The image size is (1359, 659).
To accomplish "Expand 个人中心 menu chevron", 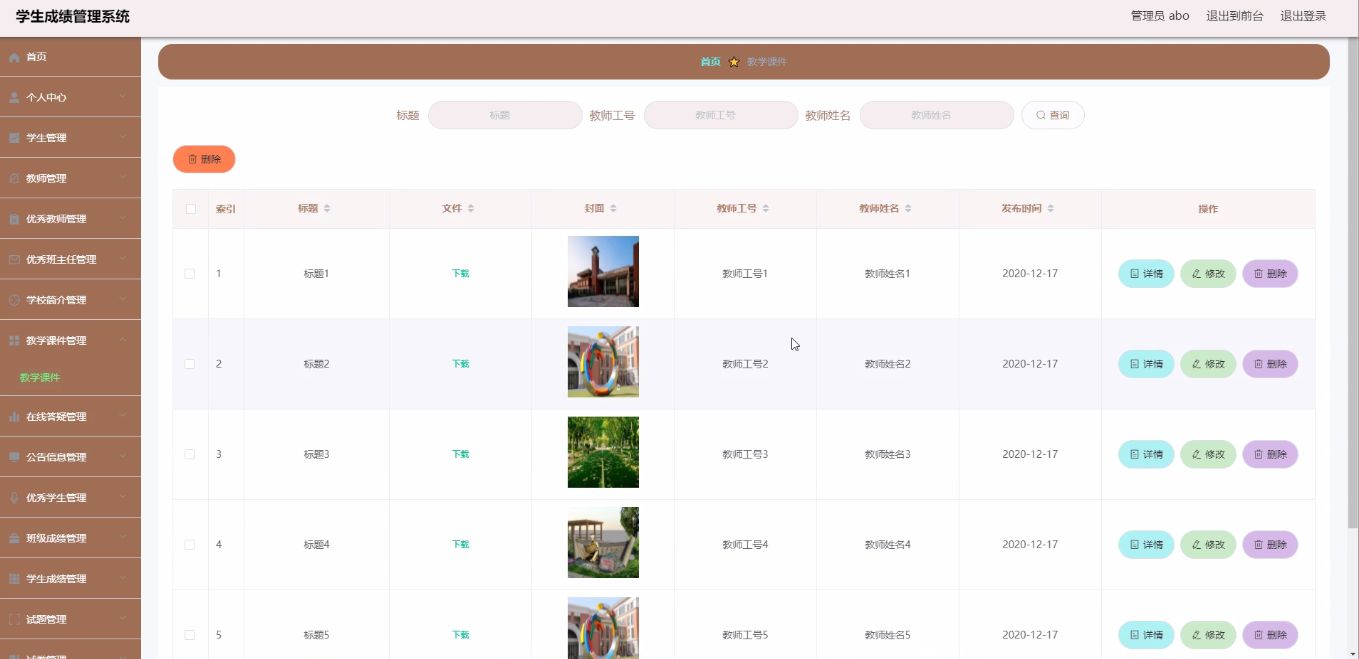I will tap(122, 98).
